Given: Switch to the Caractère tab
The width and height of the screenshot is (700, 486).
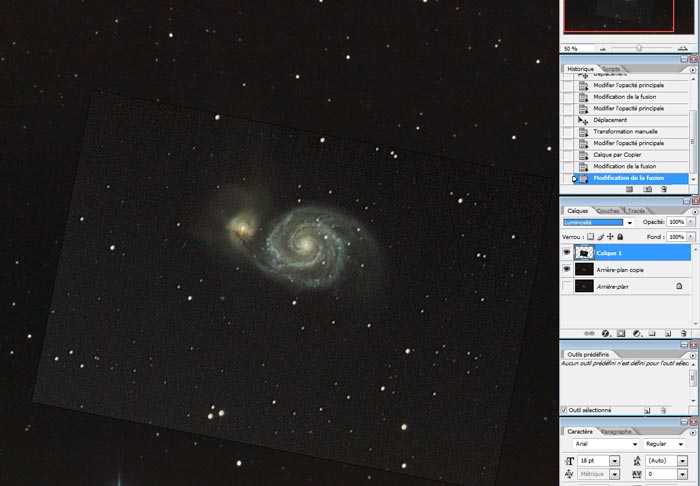Looking at the screenshot, I should click(x=579, y=432).
